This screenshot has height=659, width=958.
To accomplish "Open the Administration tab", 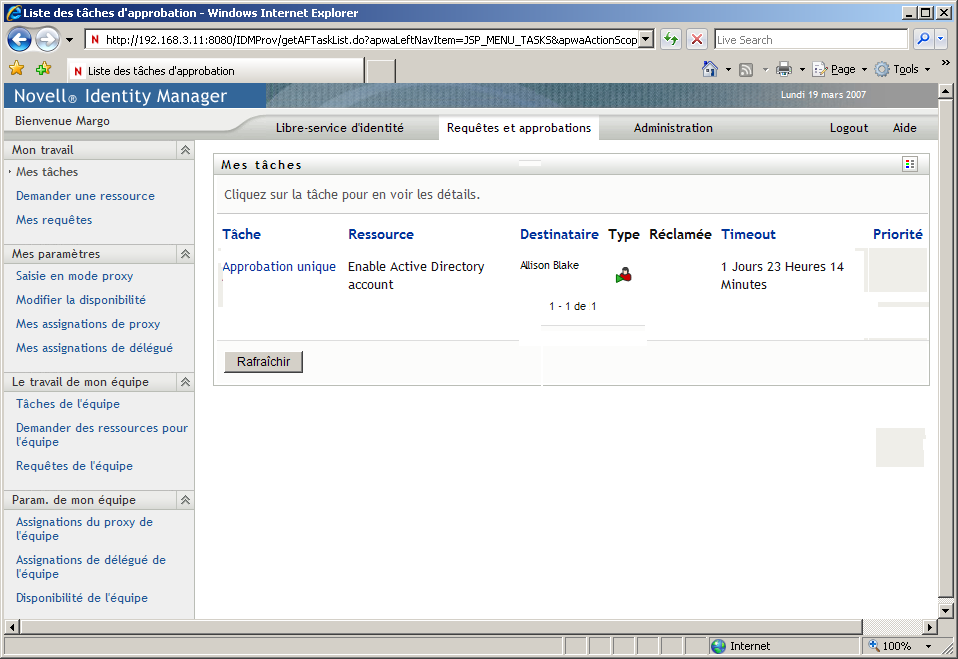I will click(673, 128).
